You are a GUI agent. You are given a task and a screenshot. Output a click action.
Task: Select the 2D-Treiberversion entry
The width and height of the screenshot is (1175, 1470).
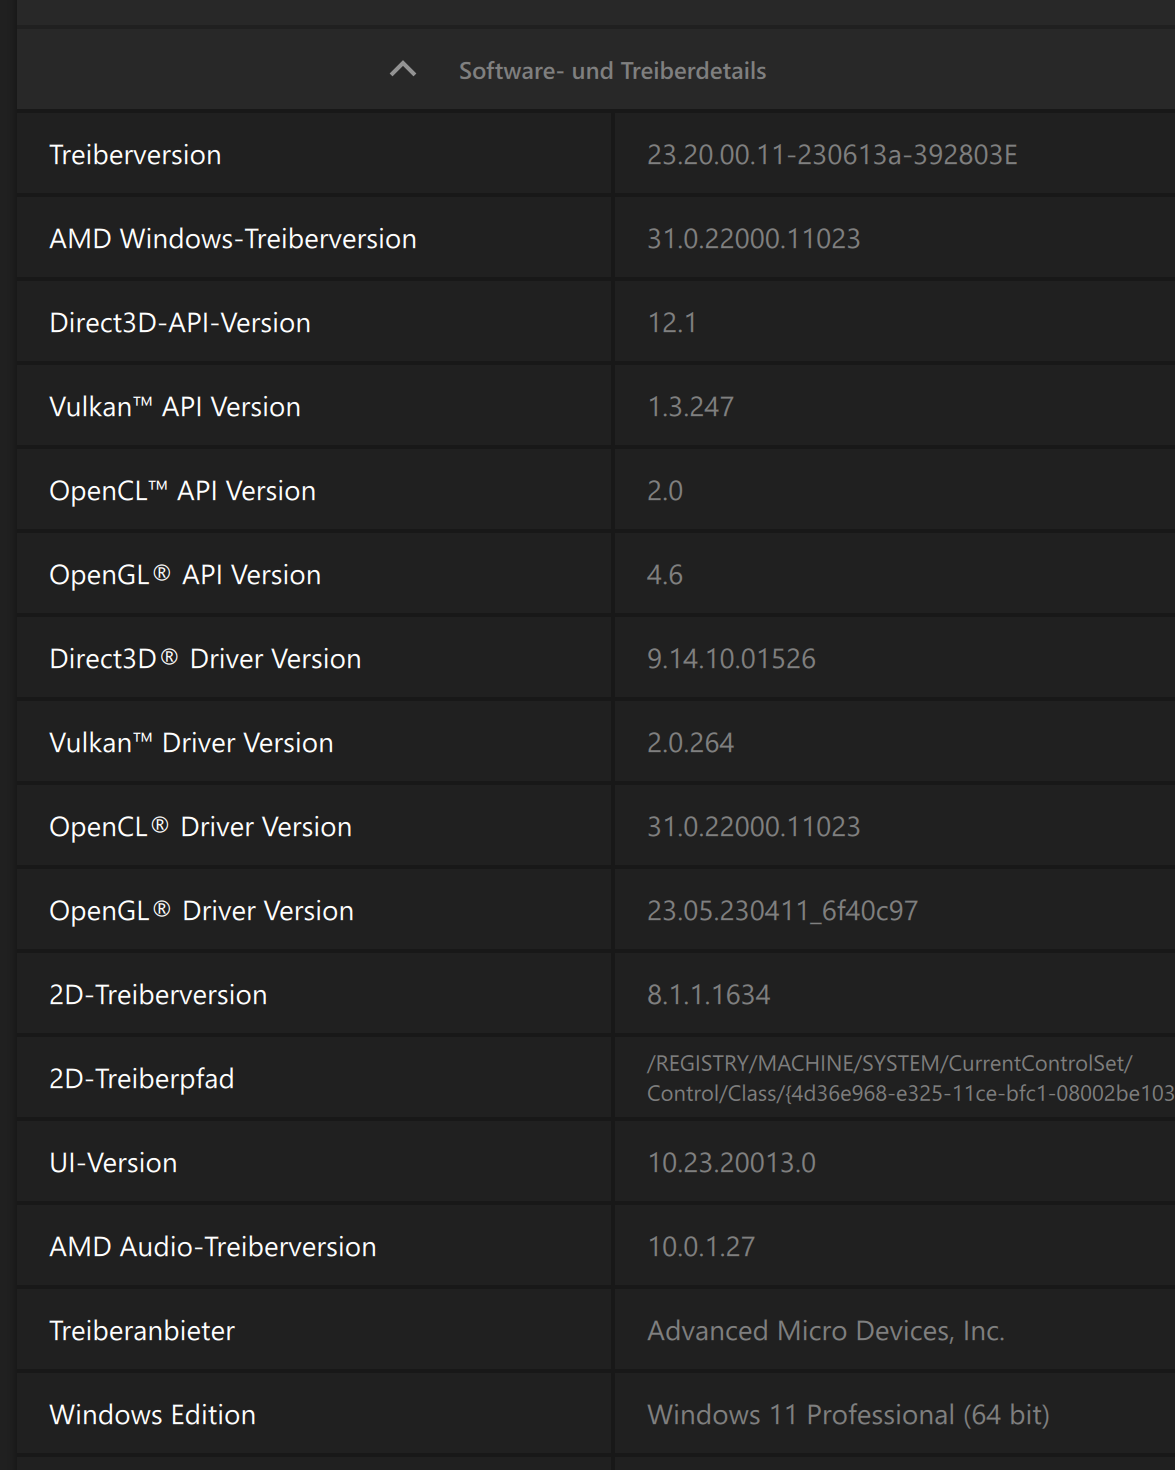(x=158, y=994)
